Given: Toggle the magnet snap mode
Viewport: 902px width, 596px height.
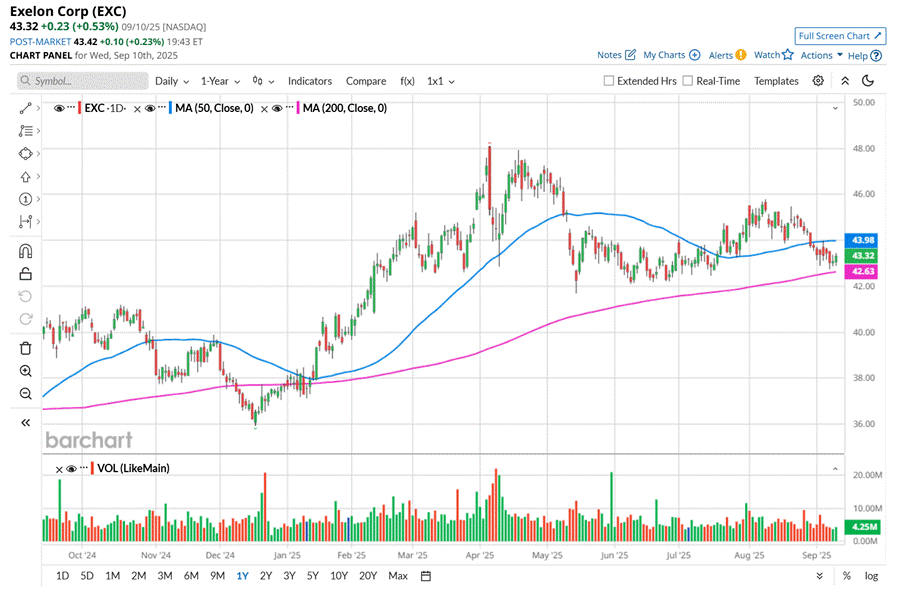Looking at the screenshot, I should click(25, 251).
